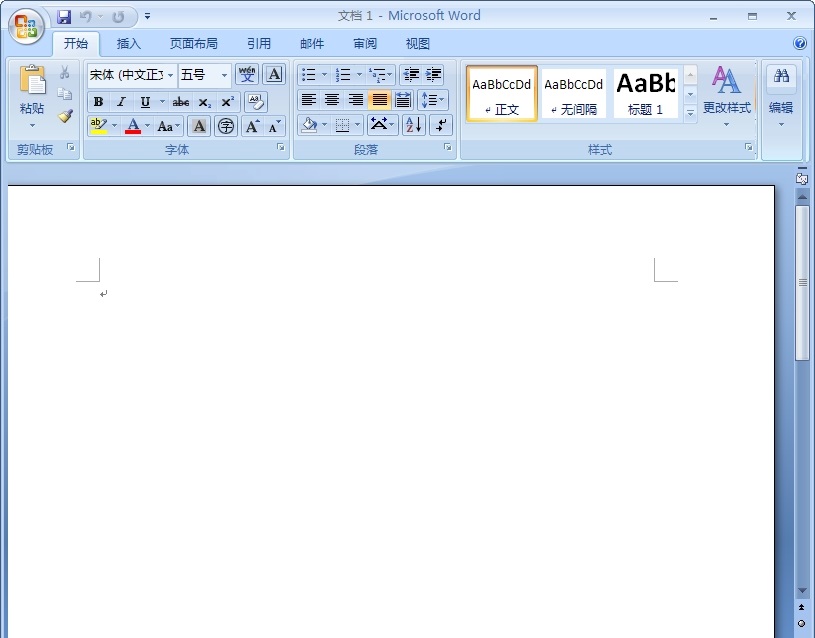Open the Styles pane launcher
The width and height of the screenshot is (815, 638).
coord(748,148)
